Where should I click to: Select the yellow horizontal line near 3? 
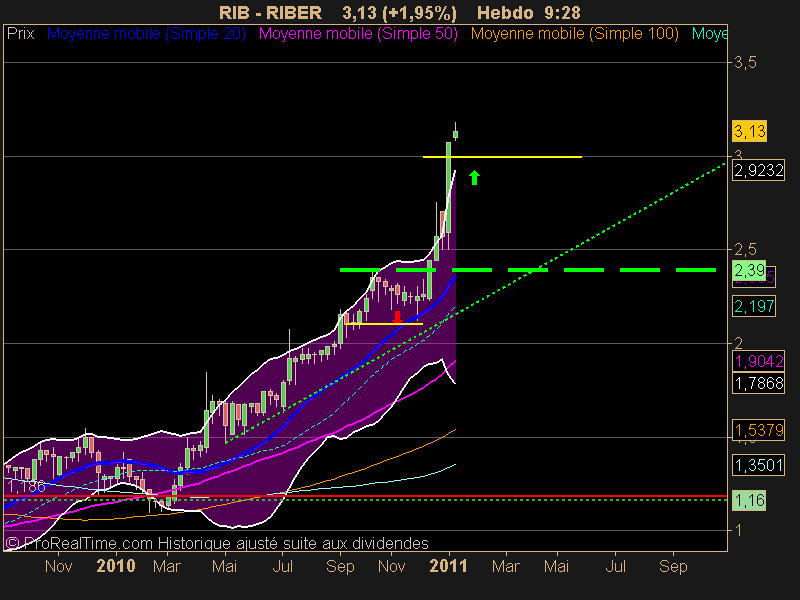pyautogui.click(x=503, y=157)
